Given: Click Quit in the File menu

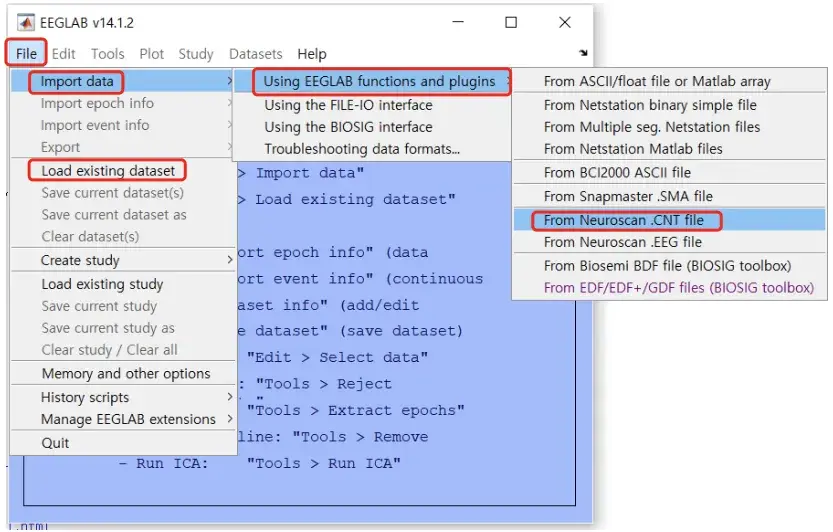Looking at the screenshot, I should [x=56, y=443].
